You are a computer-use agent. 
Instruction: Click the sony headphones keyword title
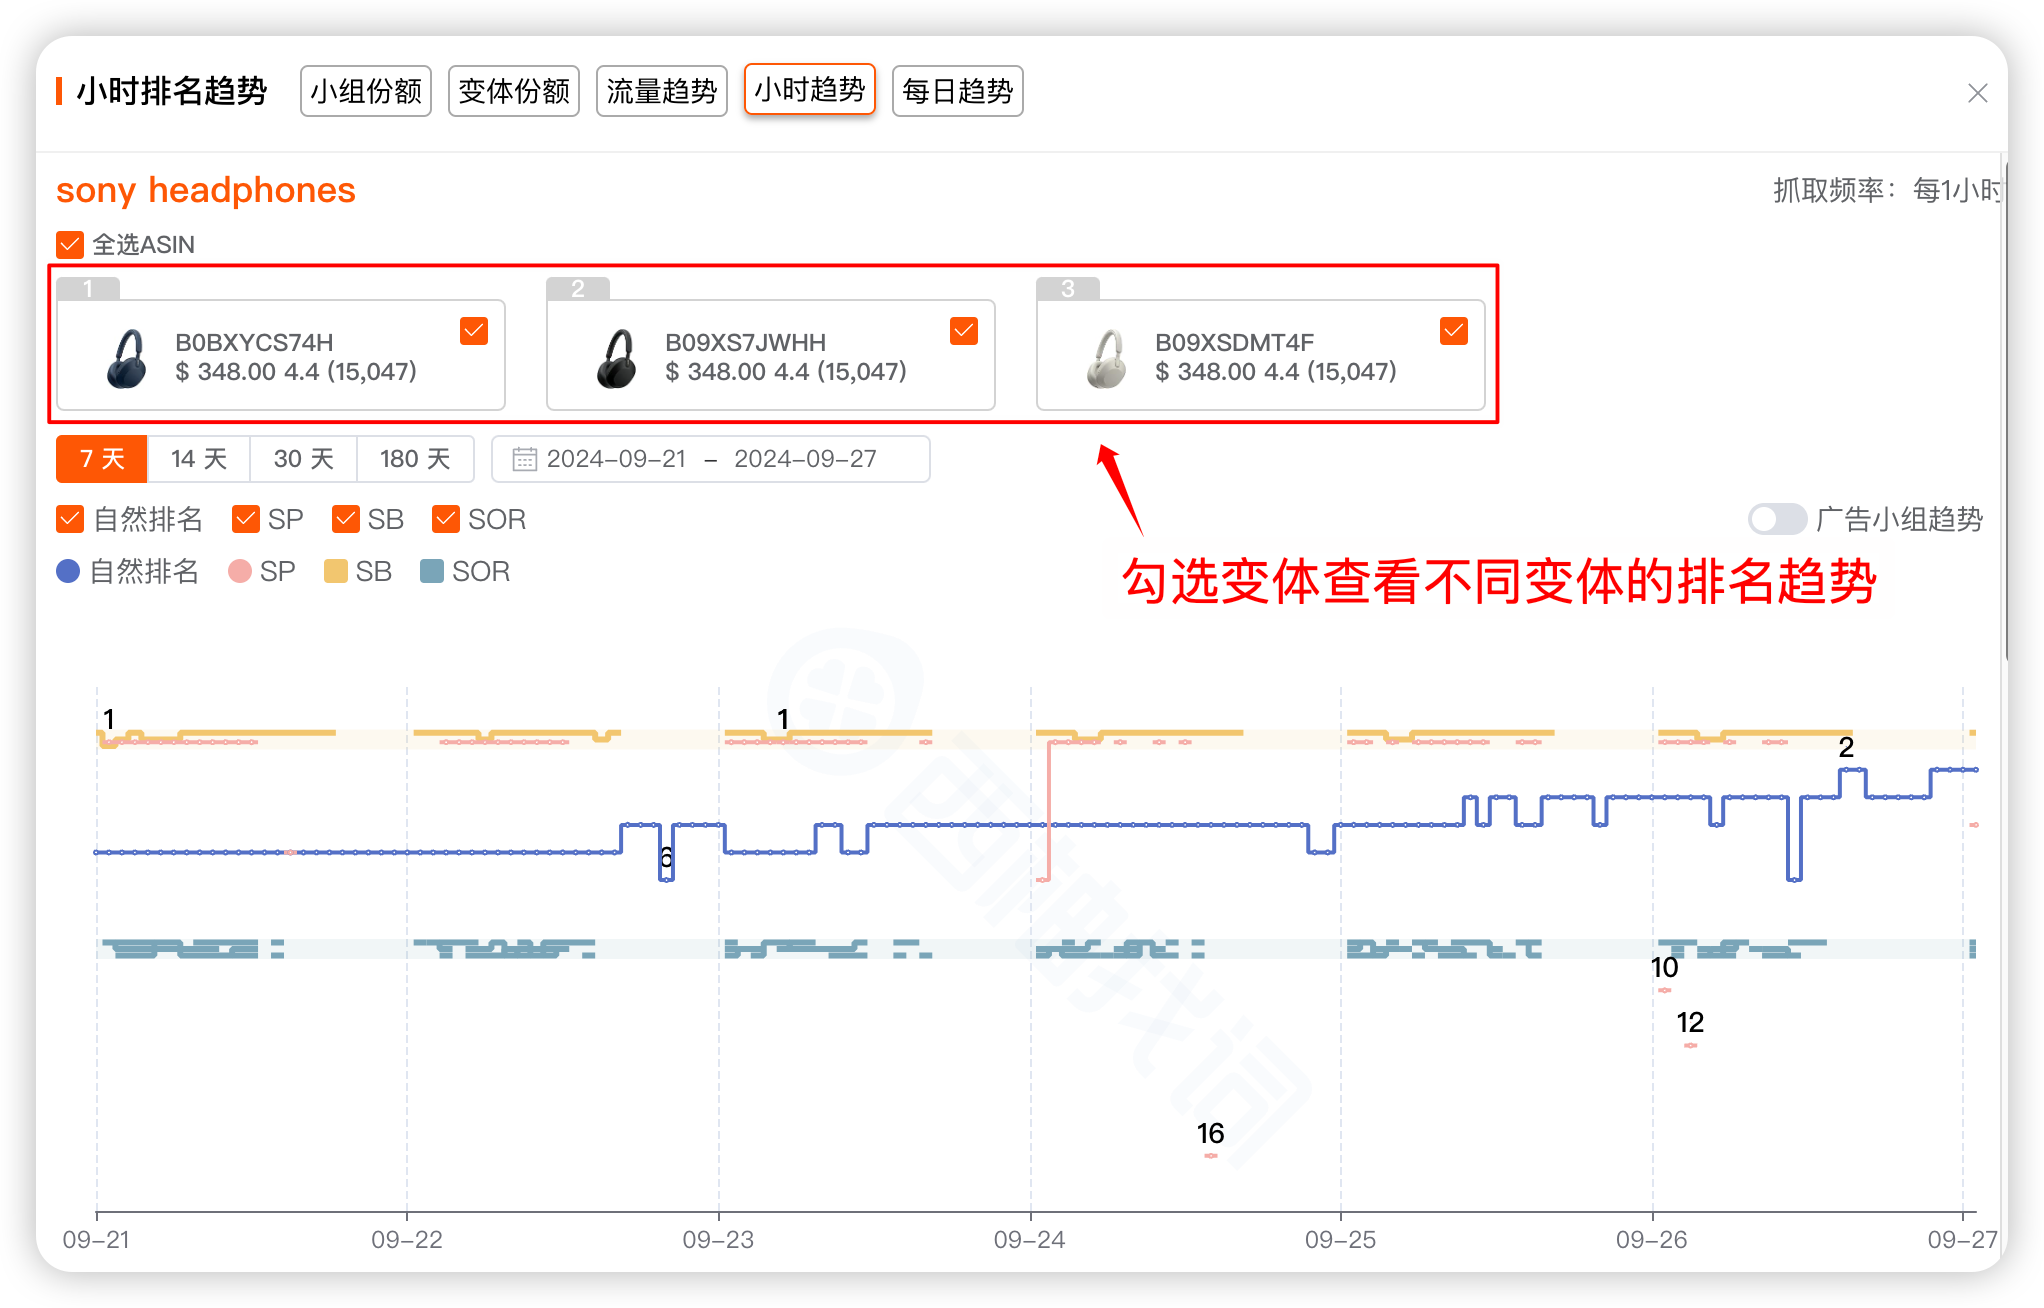point(206,190)
